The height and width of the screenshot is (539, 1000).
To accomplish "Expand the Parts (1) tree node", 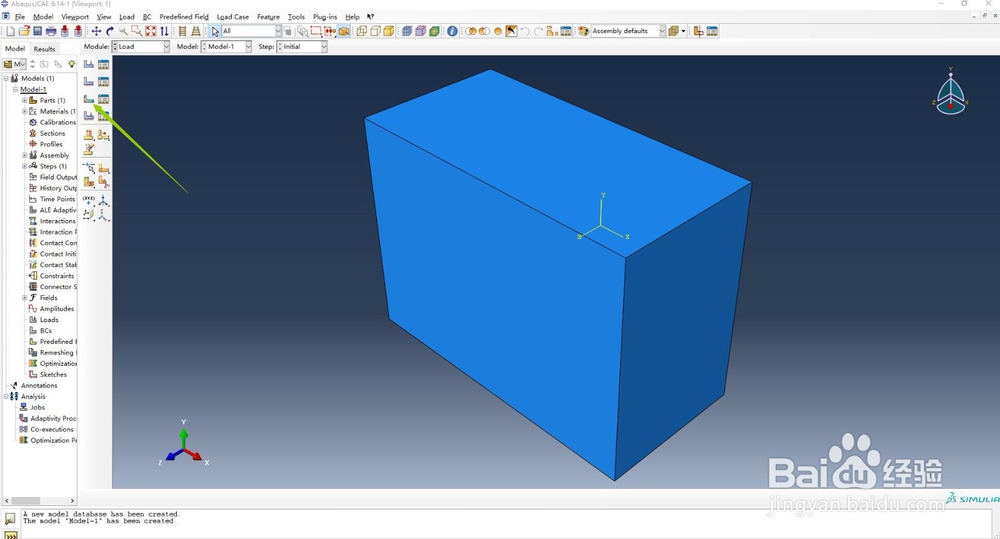I will (25, 100).
